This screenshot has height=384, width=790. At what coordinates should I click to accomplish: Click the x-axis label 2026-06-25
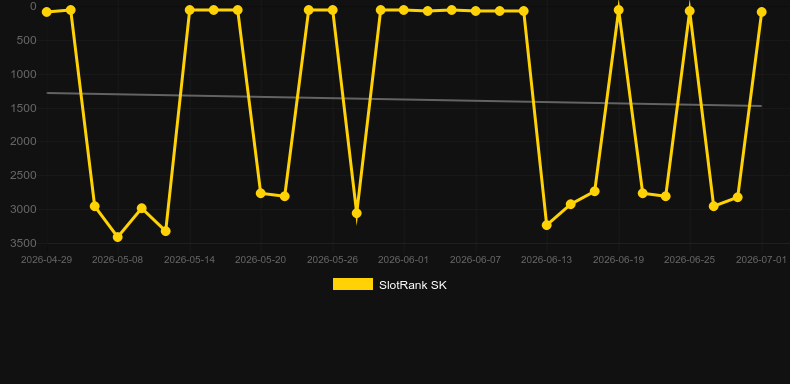690,260
